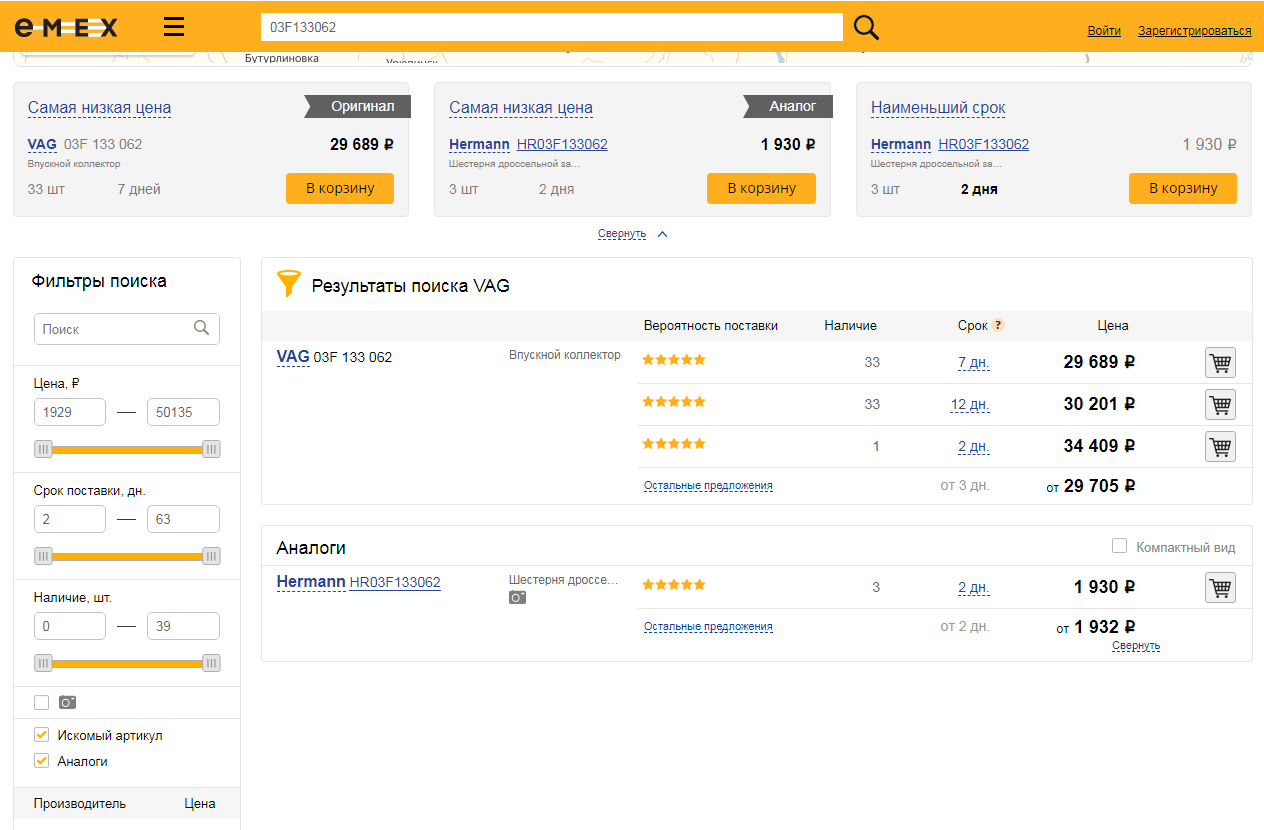
Task: Add the 30 201 ₽ offer to cart
Action: click(x=1220, y=405)
